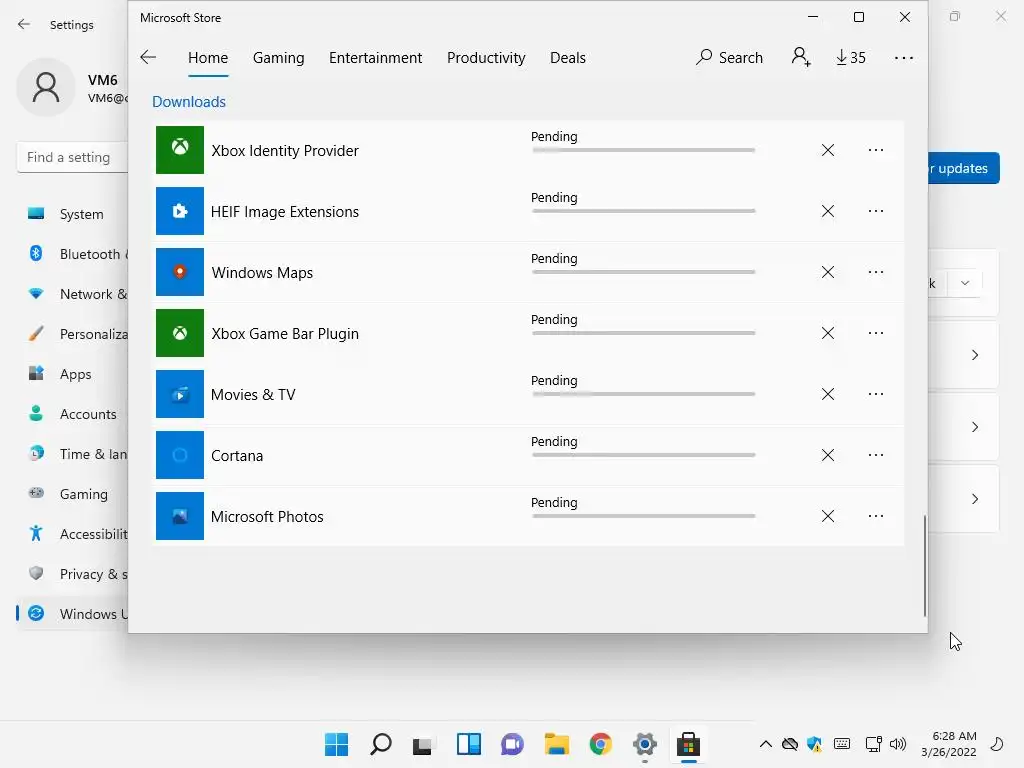Open more options for HEIF Image Extensions
The width and height of the screenshot is (1024, 768).
click(876, 211)
